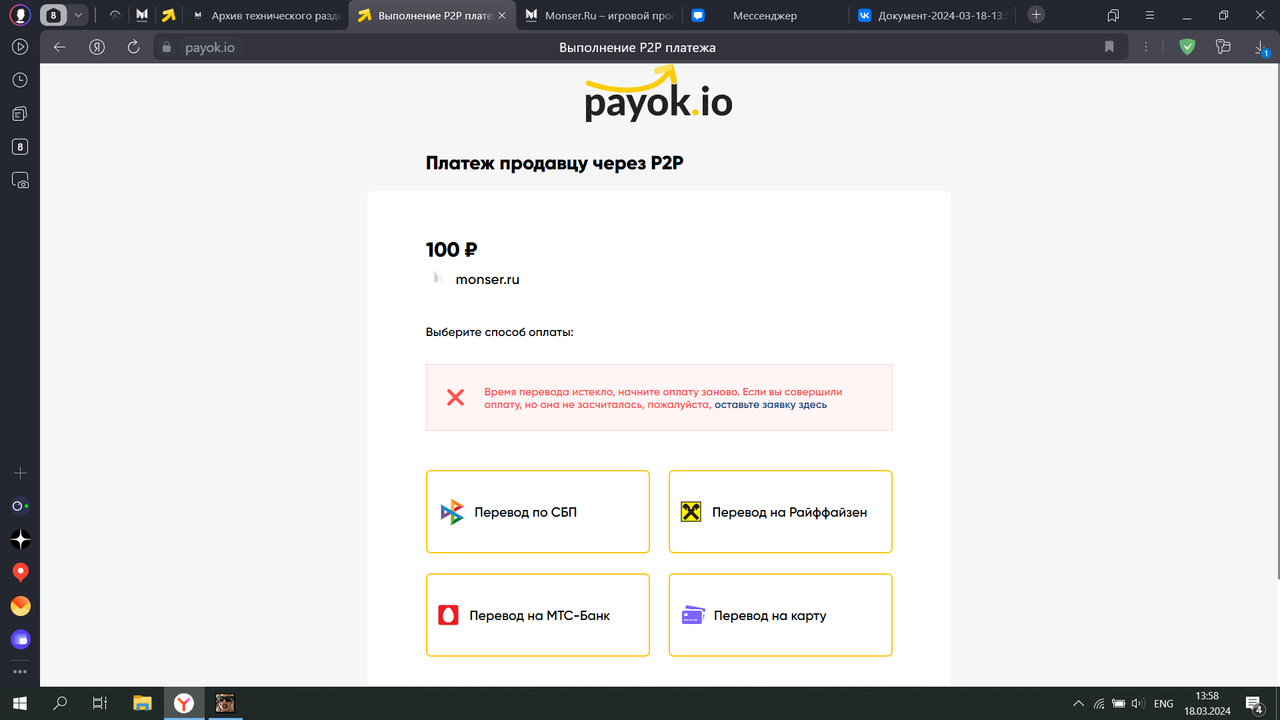
Task: Go back using the back arrow
Action: tap(60, 47)
